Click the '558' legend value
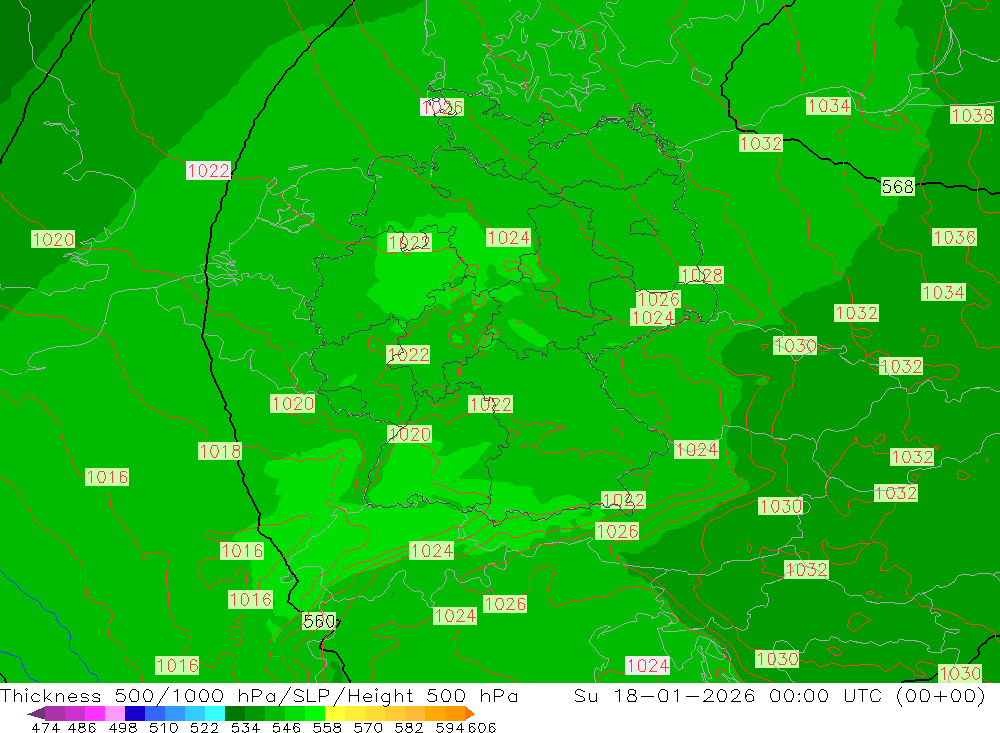The image size is (1000, 733). 327,727
